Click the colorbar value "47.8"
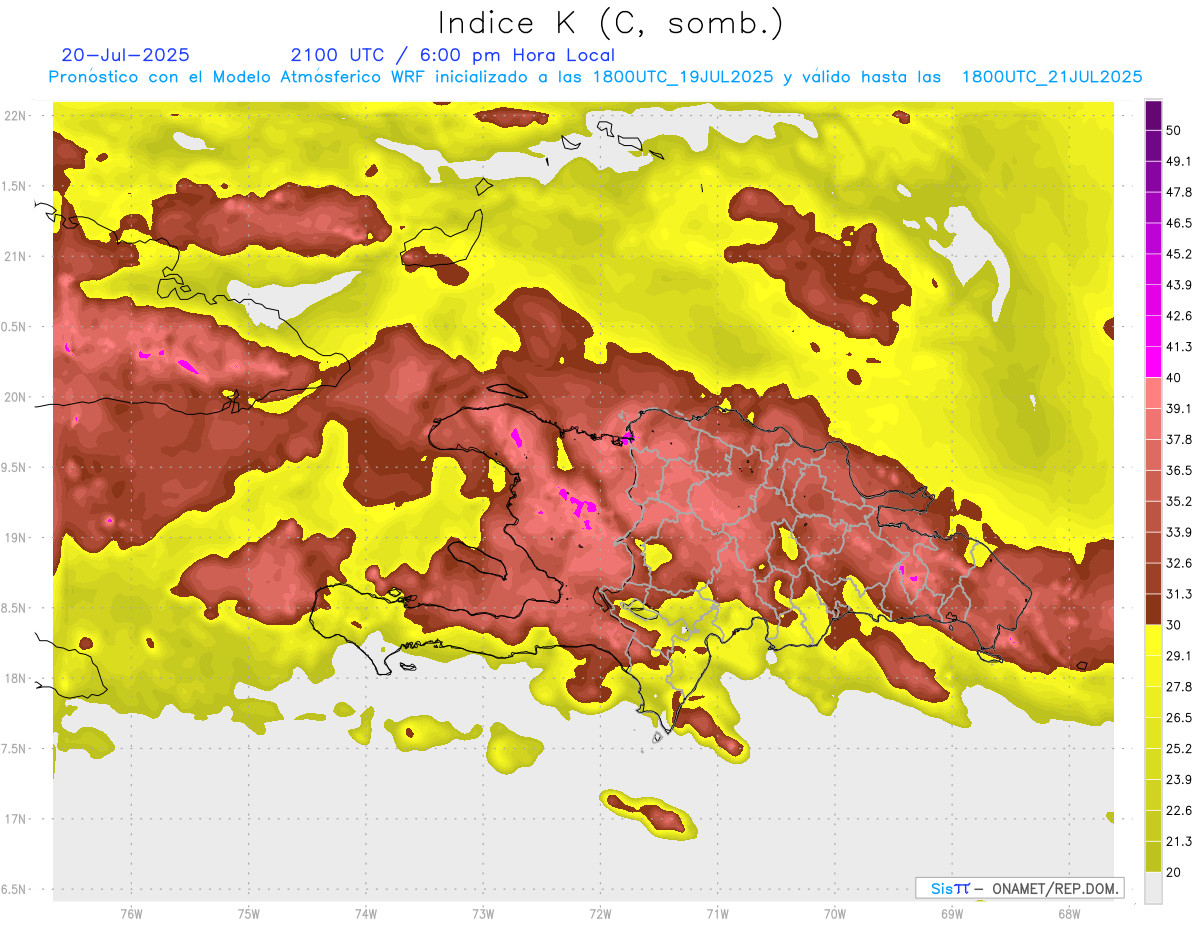Image resolution: width=1200 pixels, height=927 pixels. point(1178,192)
